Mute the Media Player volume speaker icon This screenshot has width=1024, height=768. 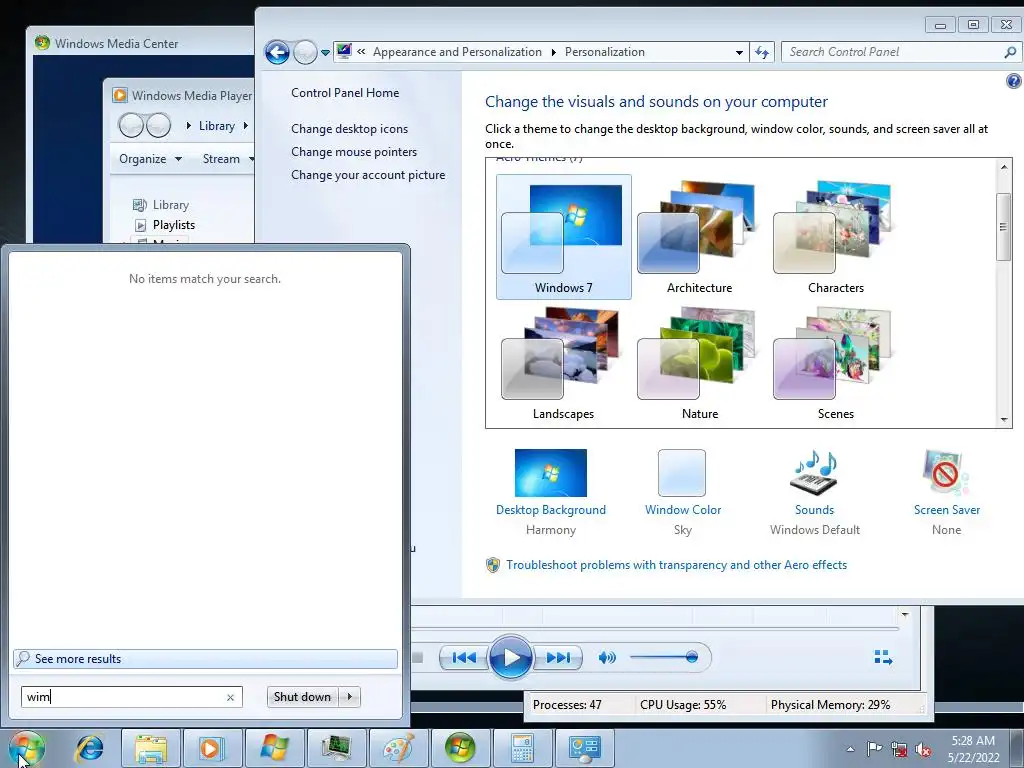pyautogui.click(x=607, y=657)
